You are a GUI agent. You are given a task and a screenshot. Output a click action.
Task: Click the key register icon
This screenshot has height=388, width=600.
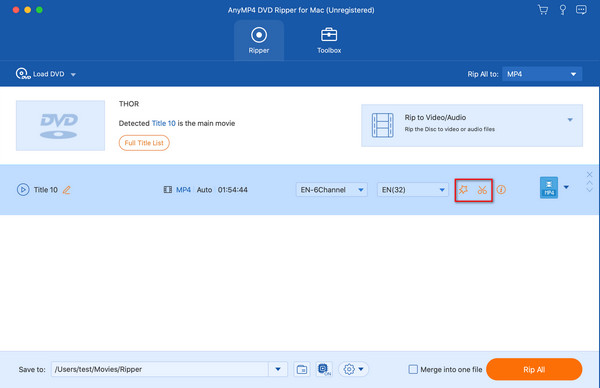pyautogui.click(x=562, y=10)
